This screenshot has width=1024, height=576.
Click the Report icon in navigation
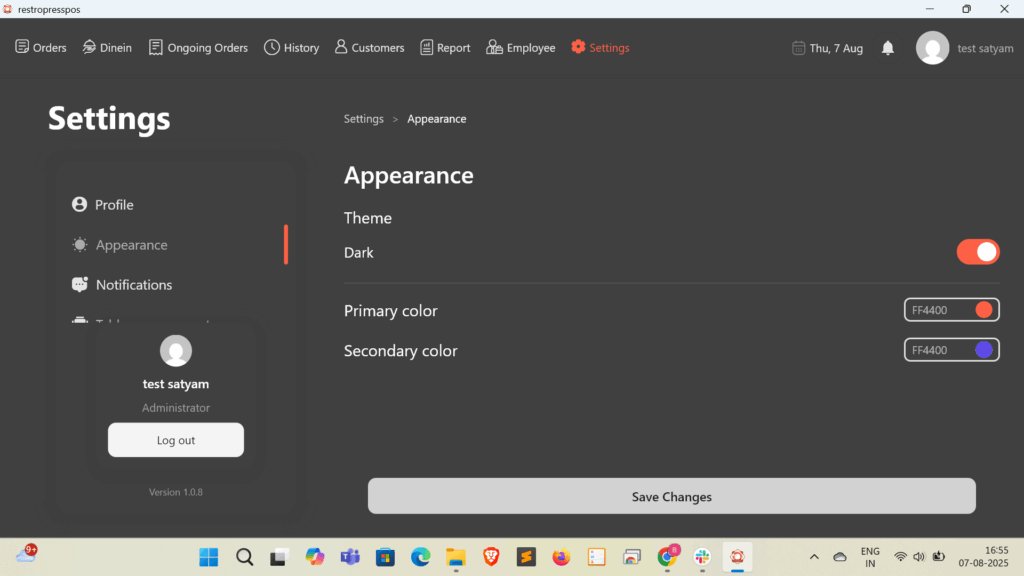[x=427, y=47]
